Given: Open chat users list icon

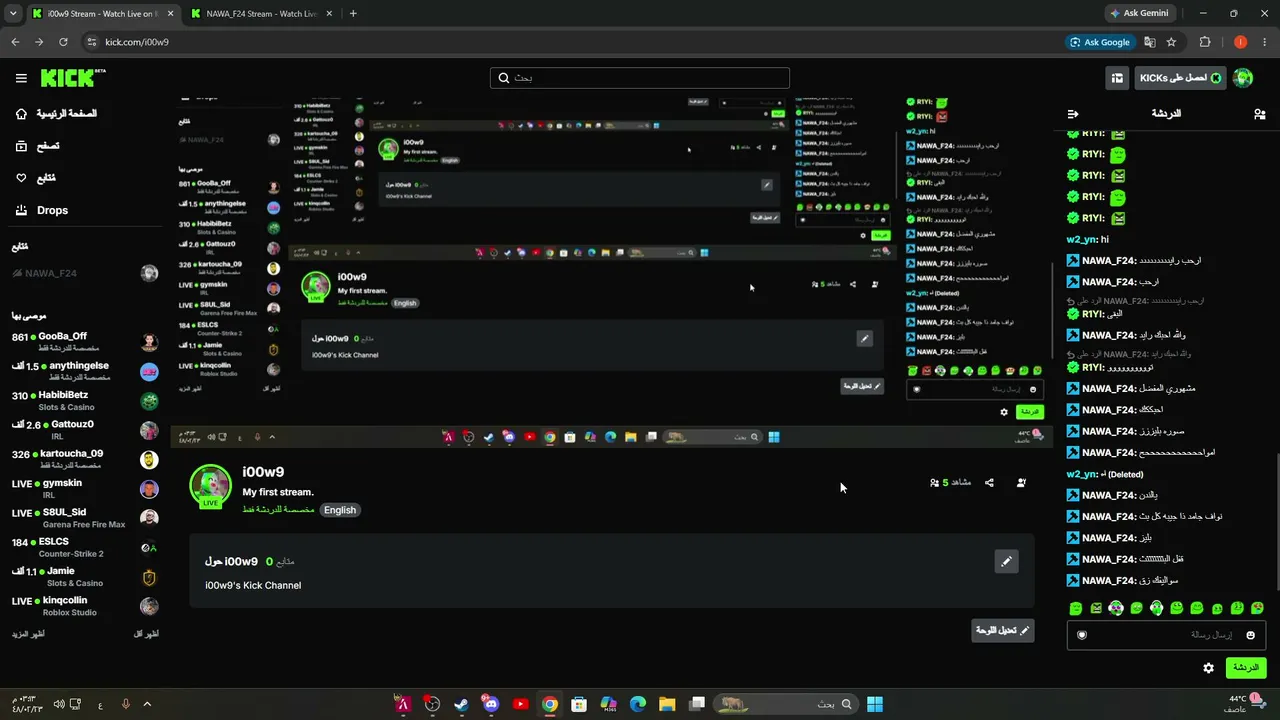Looking at the screenshot, I should (1259, 114).
